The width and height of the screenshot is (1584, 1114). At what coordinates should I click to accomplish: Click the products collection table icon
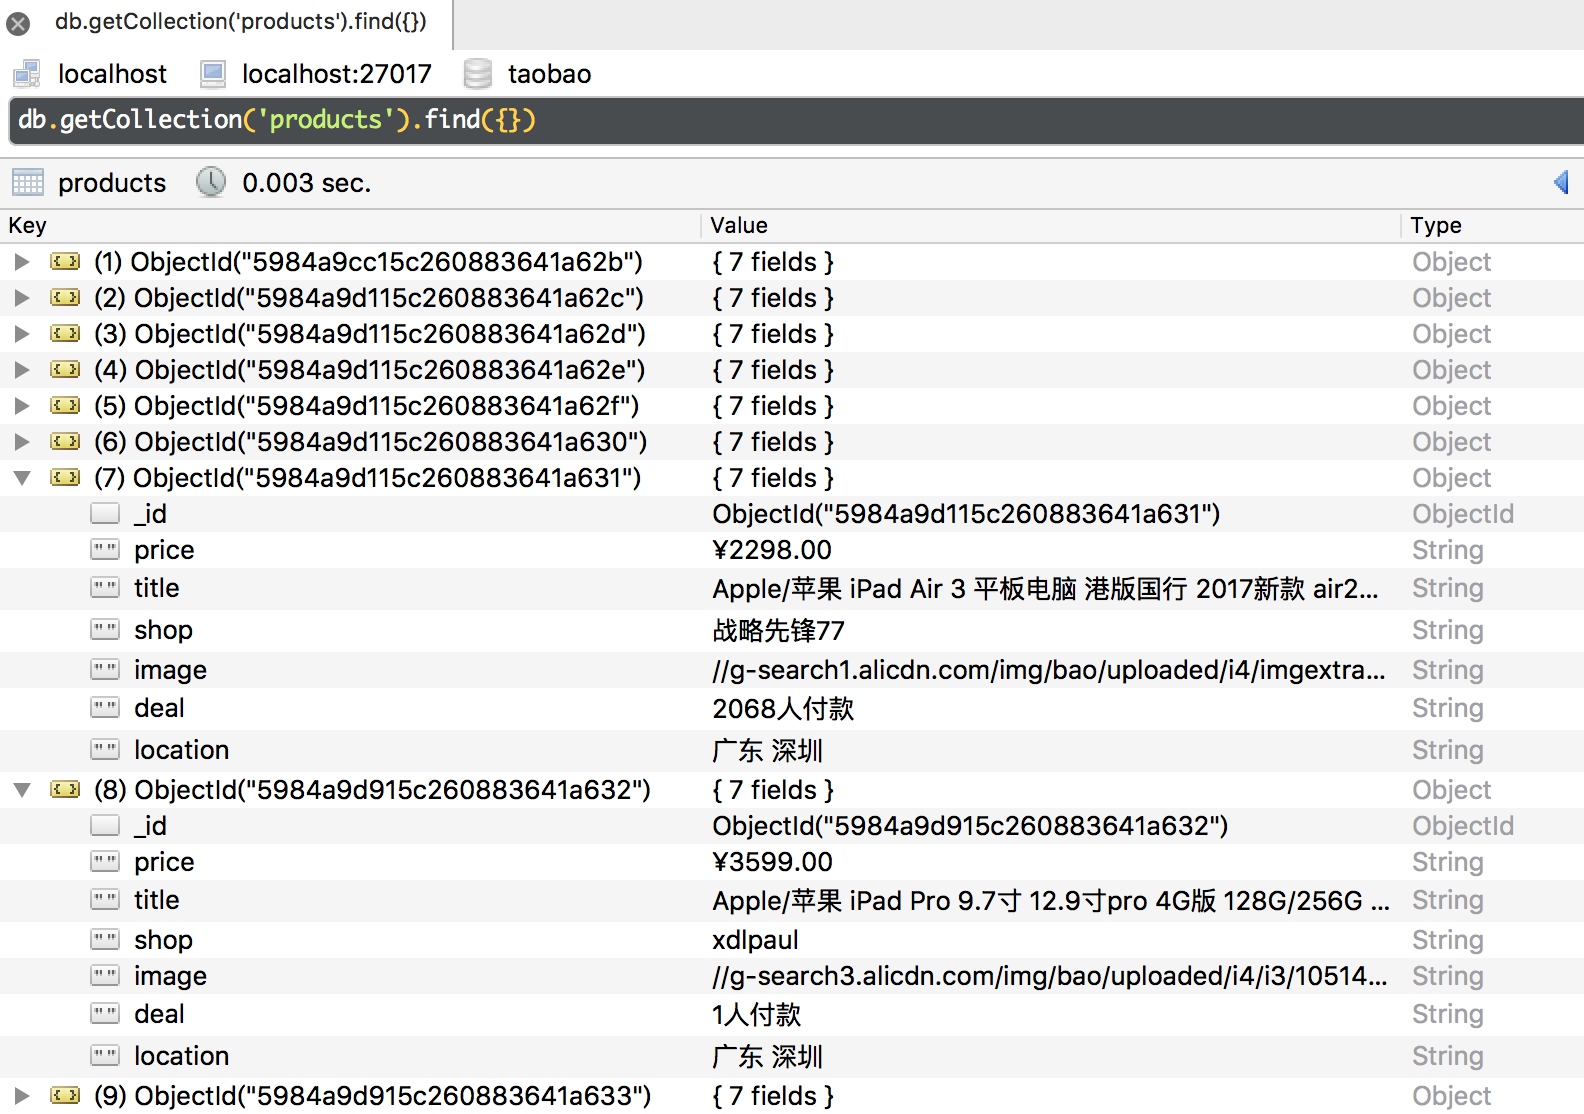(x=28, y=183)
